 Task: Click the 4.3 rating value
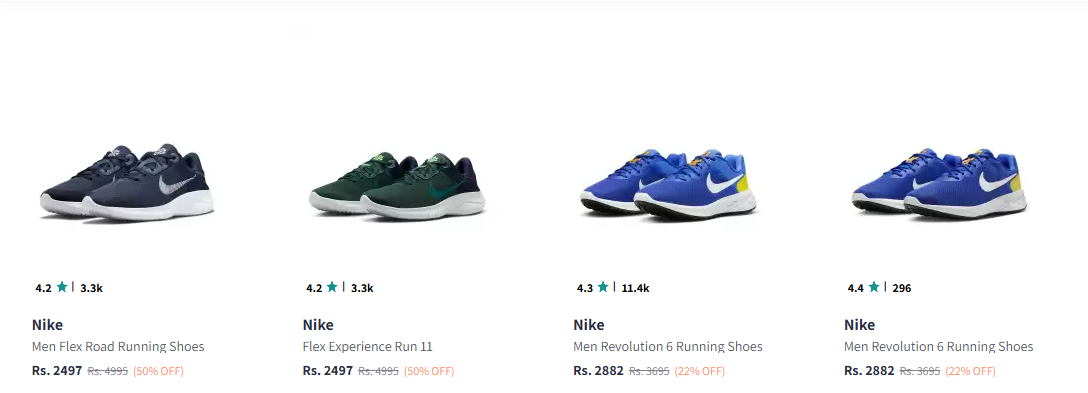584,287
